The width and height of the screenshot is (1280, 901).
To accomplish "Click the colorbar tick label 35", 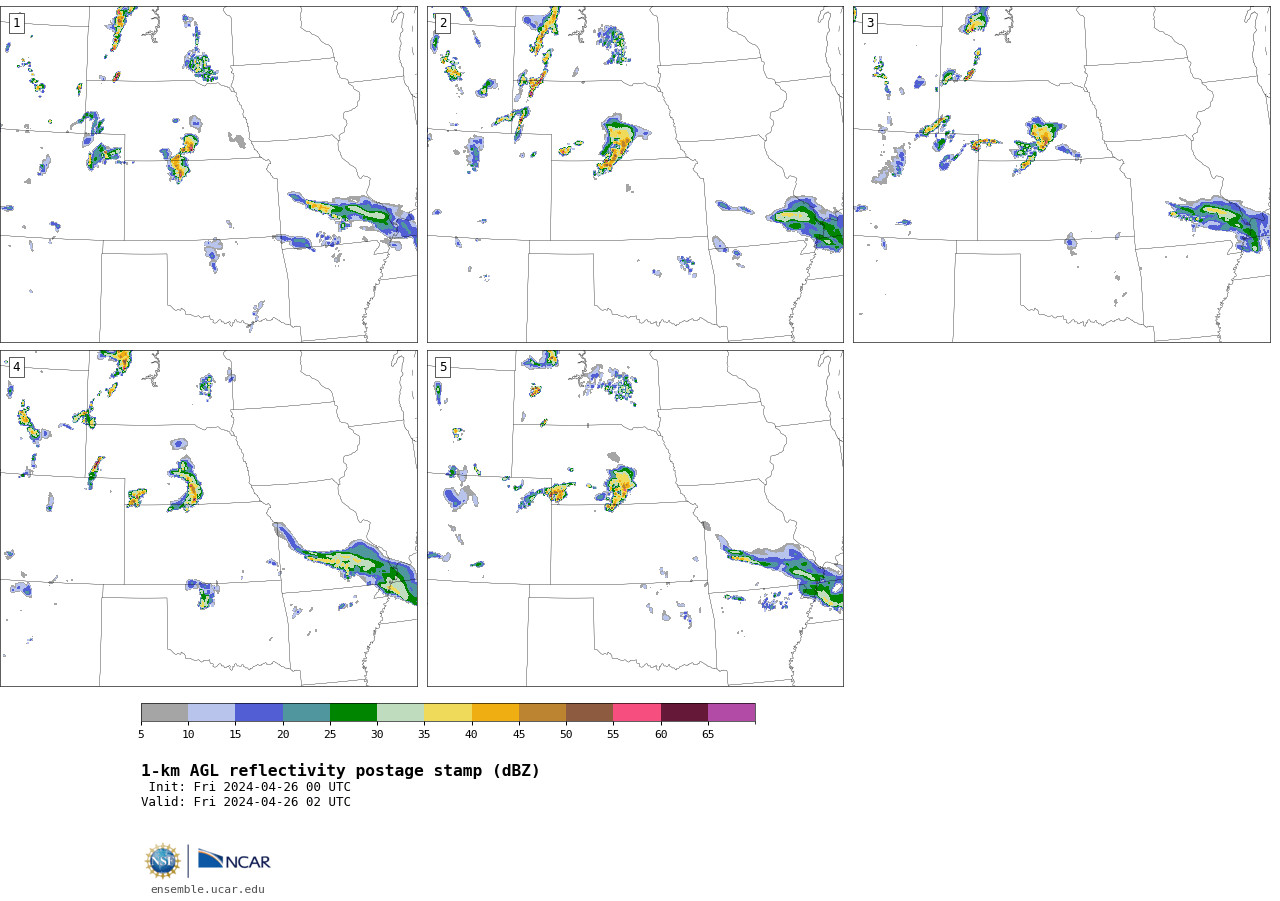I will 424,735.
